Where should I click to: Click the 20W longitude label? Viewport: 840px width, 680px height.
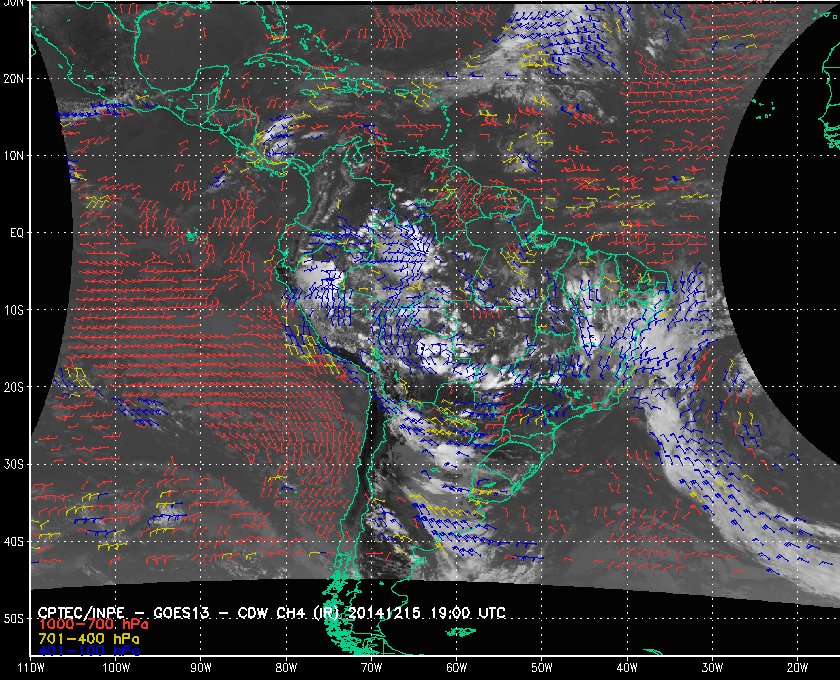[x=797, y=668]
